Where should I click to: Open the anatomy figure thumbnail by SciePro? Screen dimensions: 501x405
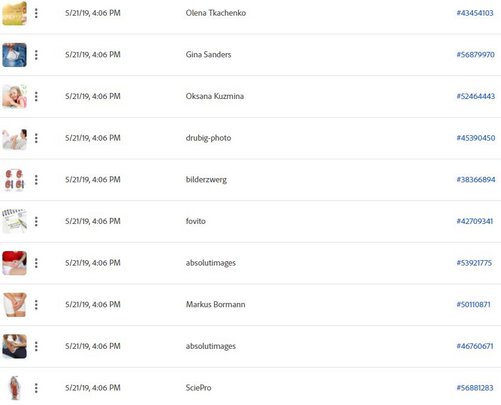[14, 388]
